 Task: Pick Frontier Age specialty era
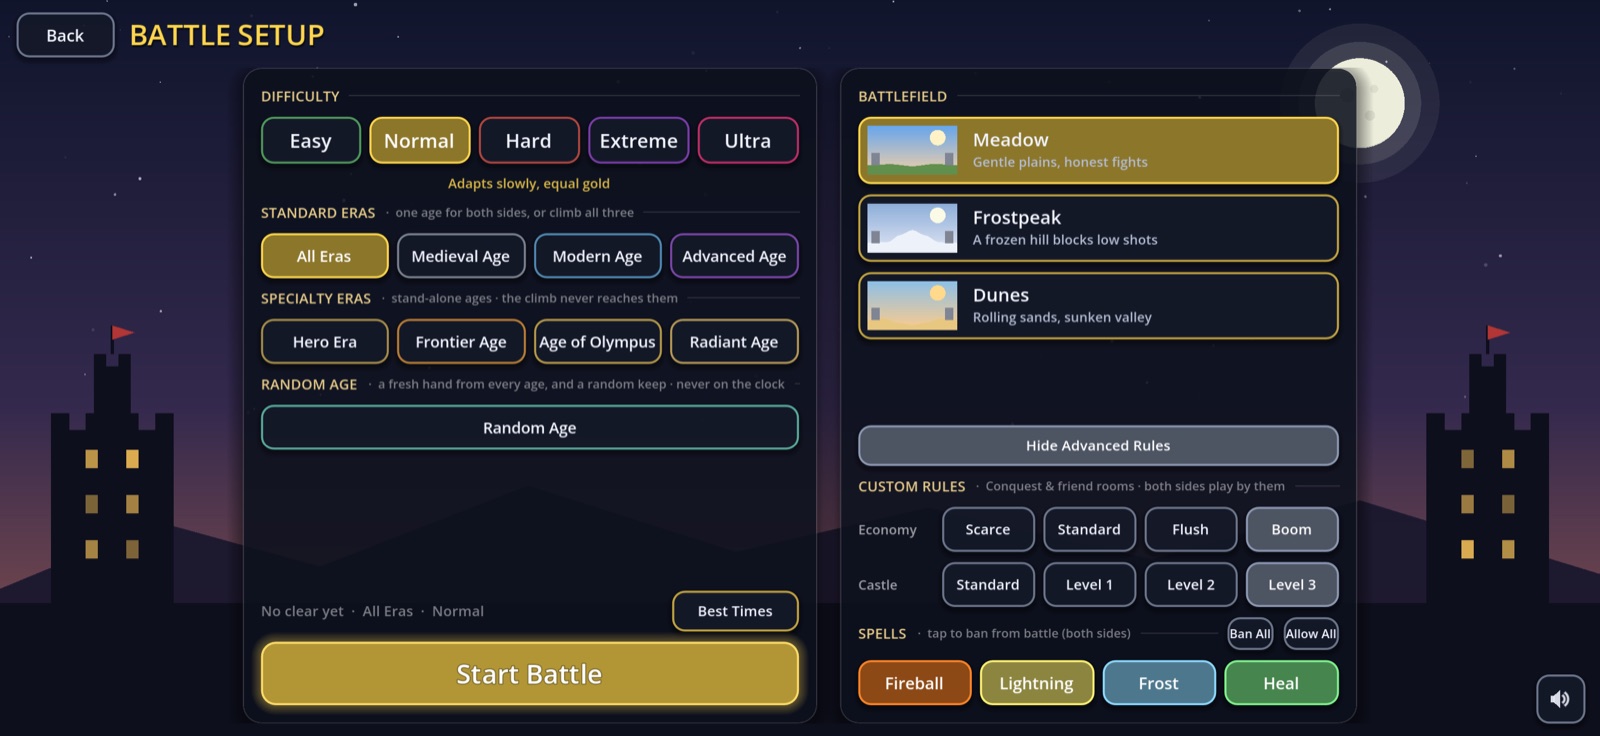pos(461,342)
